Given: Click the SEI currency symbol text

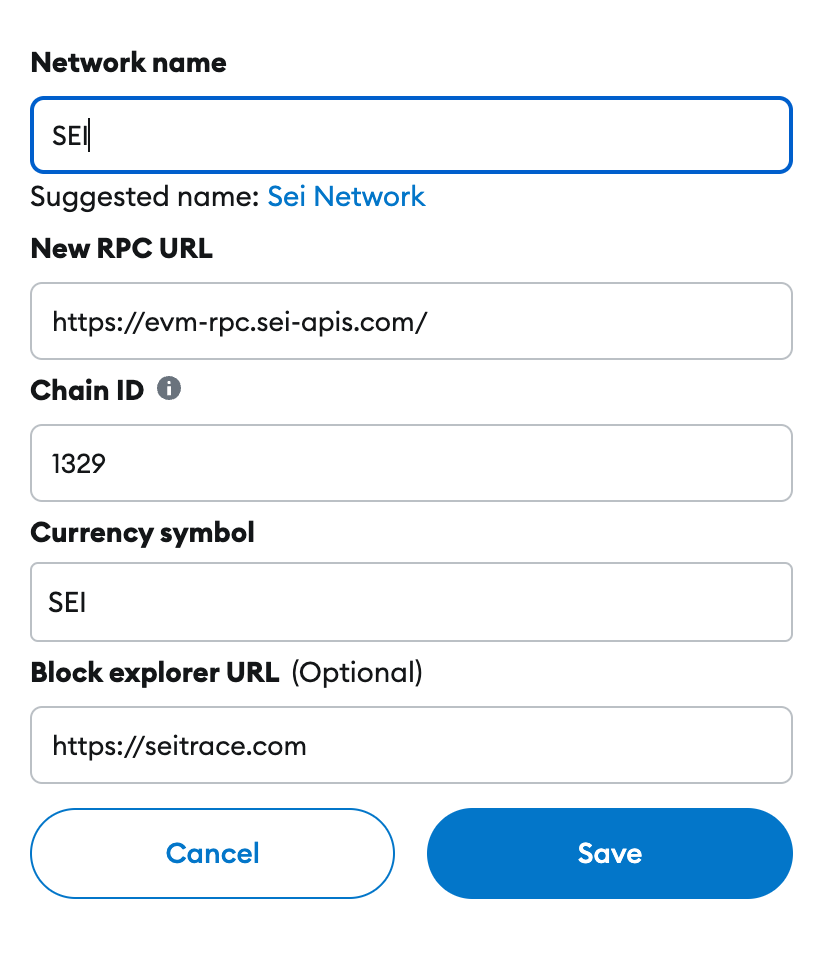Looking at the screenshot, I should click(68, 602).
